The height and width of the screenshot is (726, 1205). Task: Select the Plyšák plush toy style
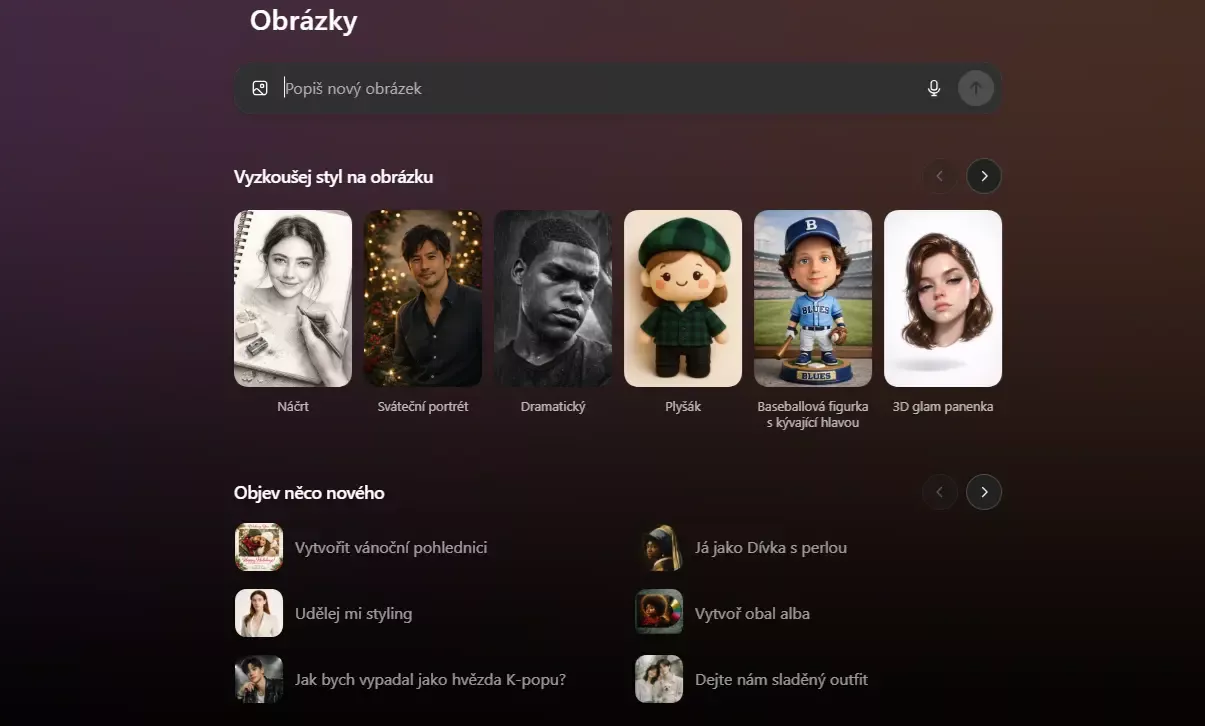coord(683,298)
